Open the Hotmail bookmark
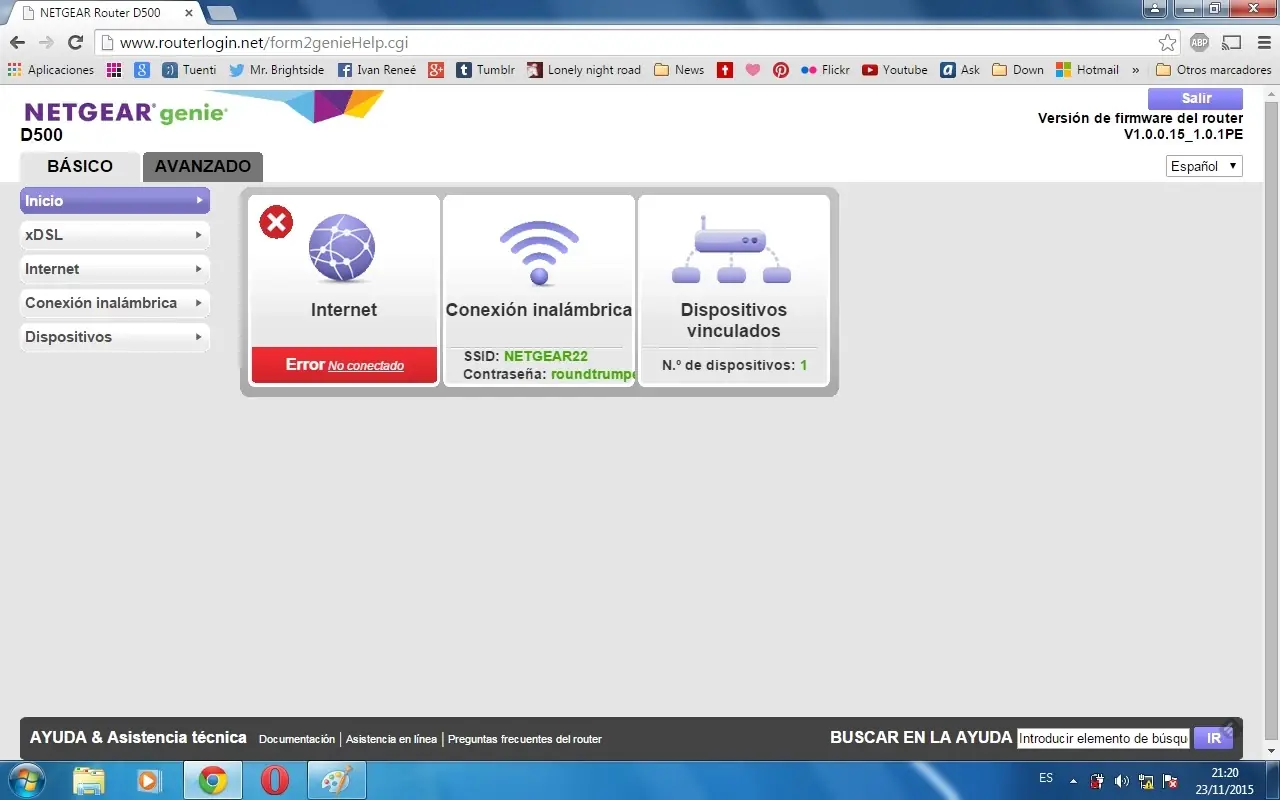This screenshot has width=1280, height=800. pos(1087,70)
